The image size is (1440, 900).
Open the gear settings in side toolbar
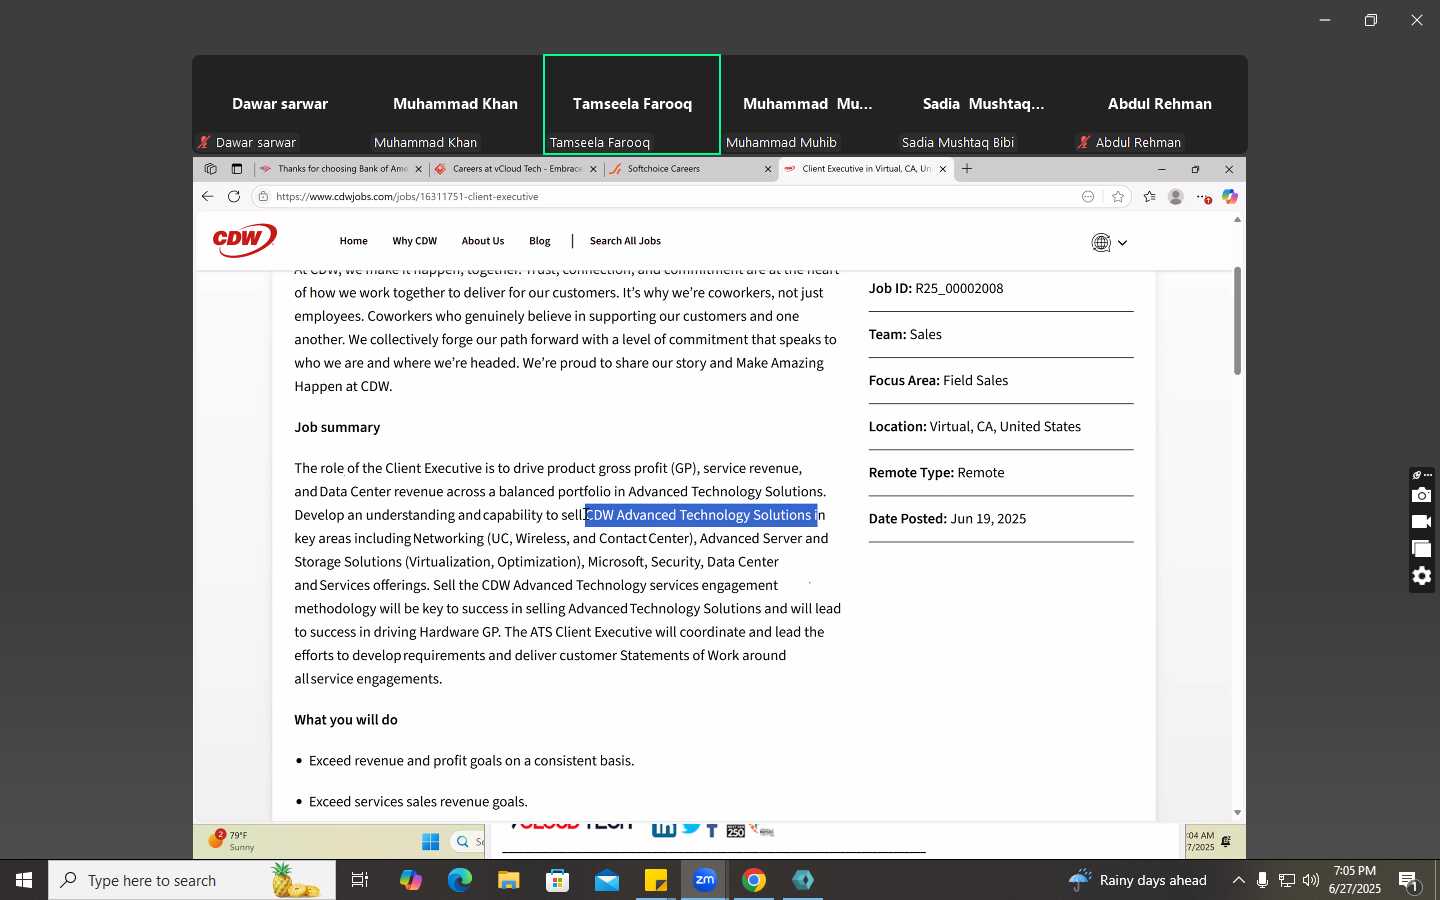pyautogui.click(x=1421, y=576)
